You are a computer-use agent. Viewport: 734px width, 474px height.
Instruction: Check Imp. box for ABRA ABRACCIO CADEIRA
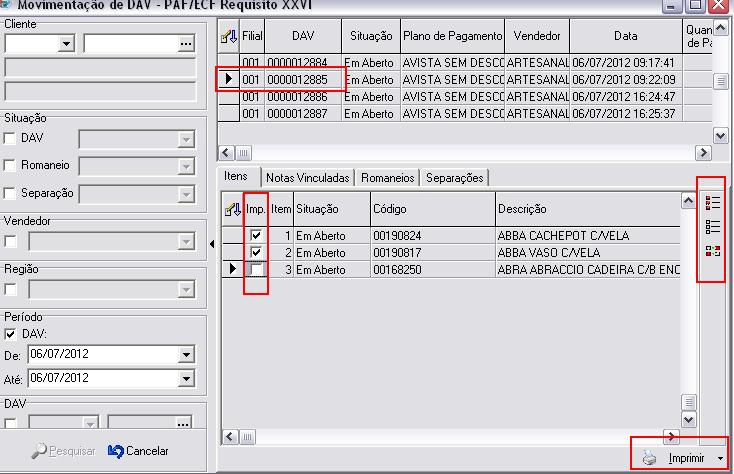pos(256,270)
